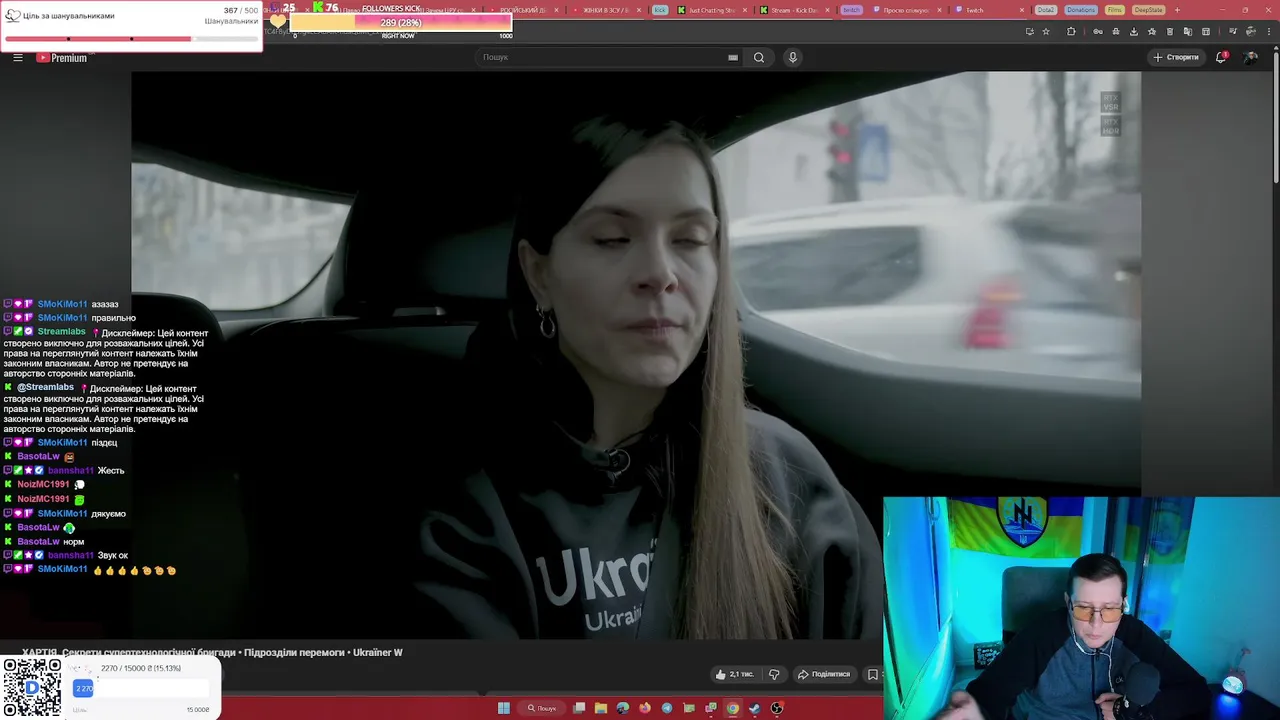Screen dimensions: 1280x720
Task: Expand the 'Donations' tab group
Action: [1081, 10]
